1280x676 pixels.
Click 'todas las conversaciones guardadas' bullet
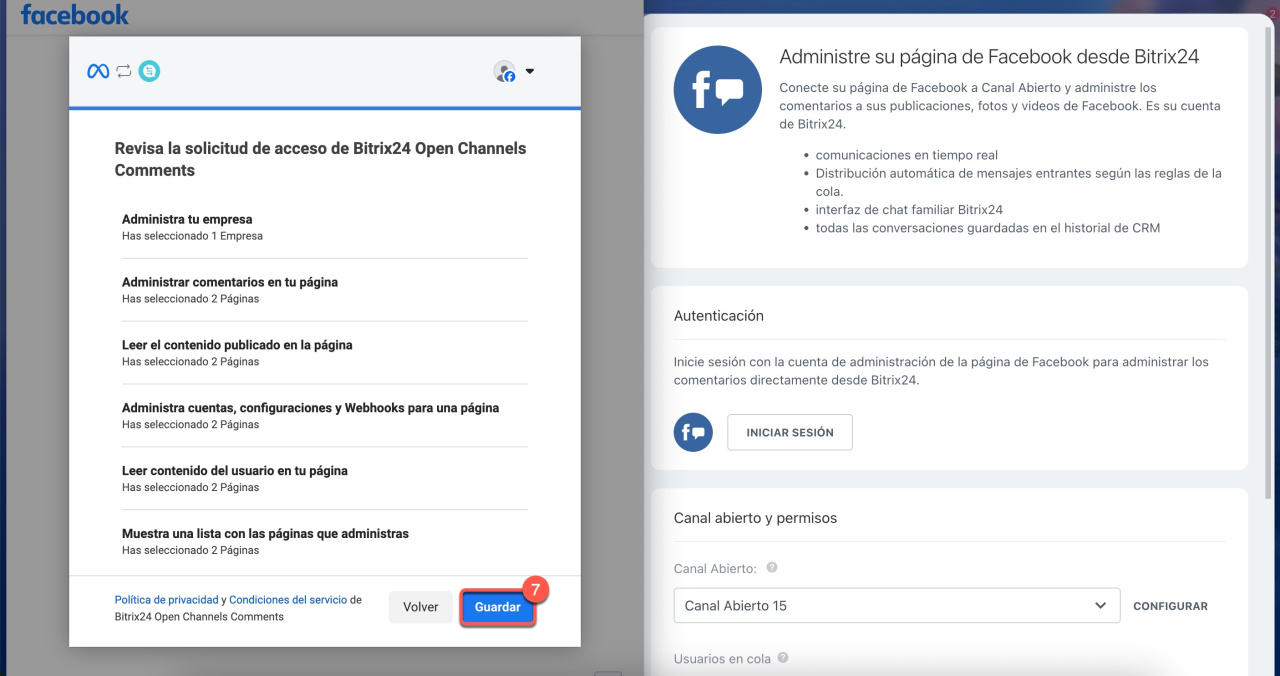(x=988, y=227)
